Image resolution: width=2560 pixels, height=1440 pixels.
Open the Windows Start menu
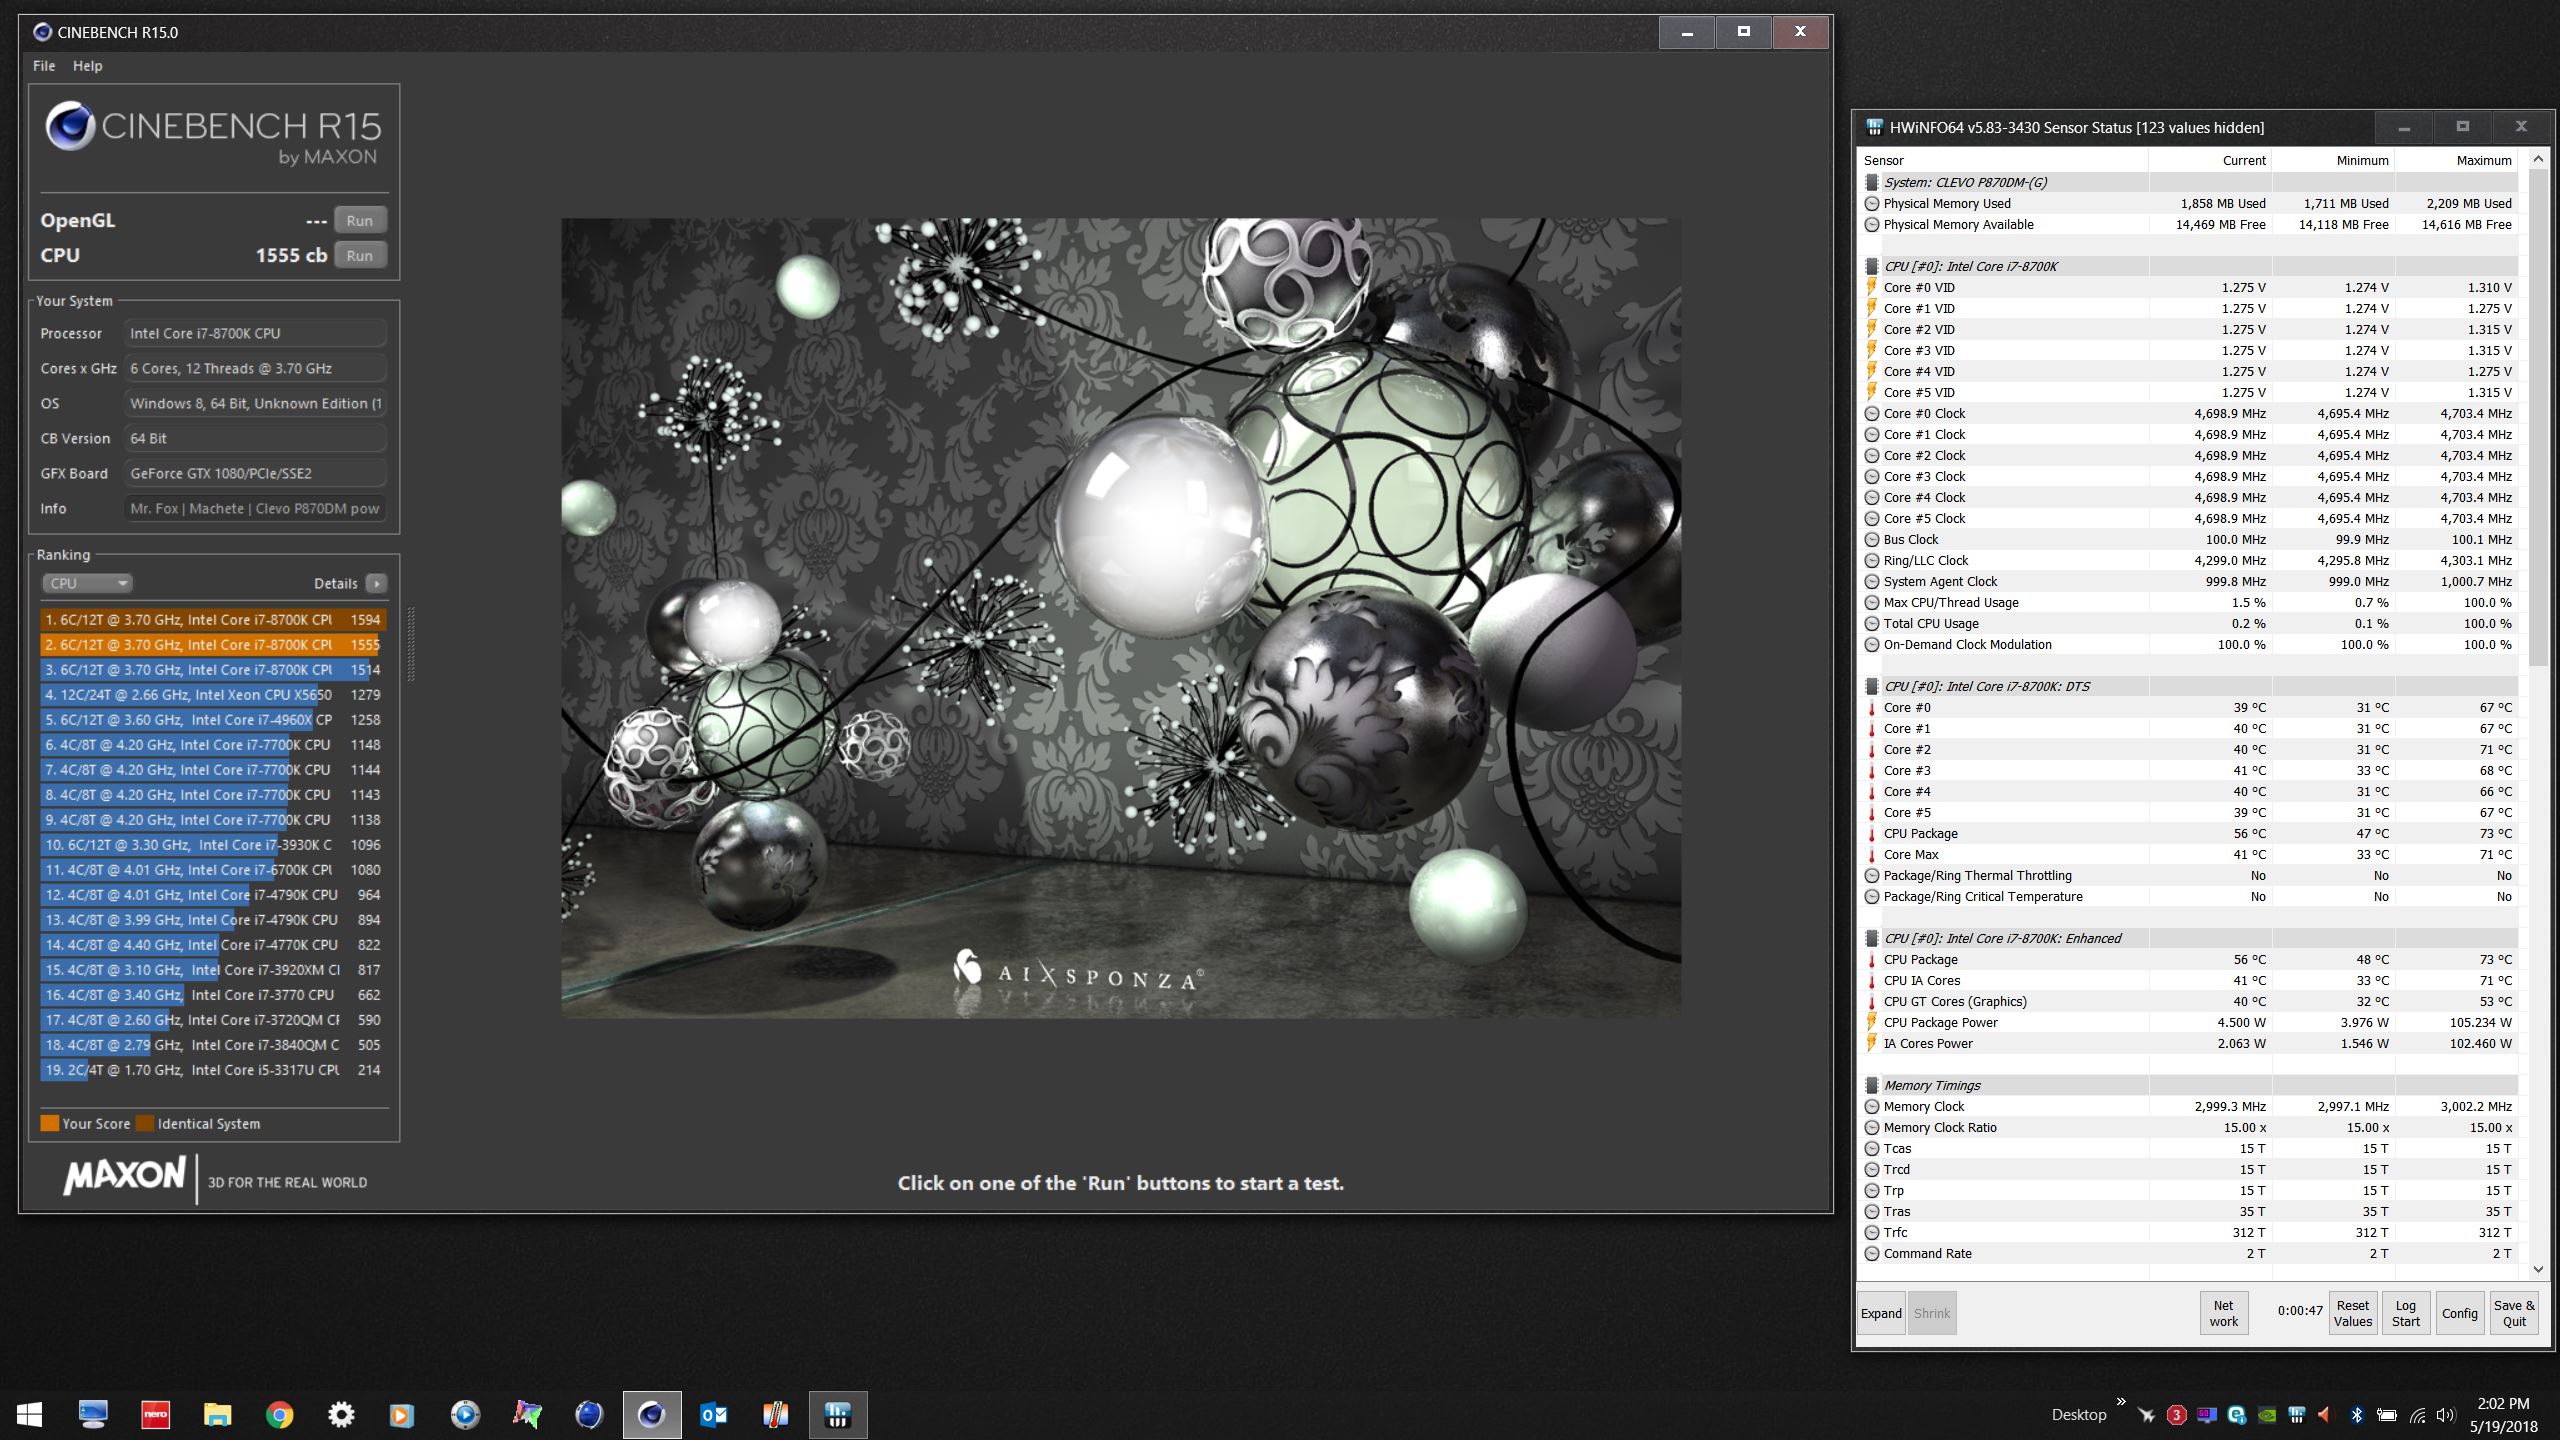(30, 1414)
